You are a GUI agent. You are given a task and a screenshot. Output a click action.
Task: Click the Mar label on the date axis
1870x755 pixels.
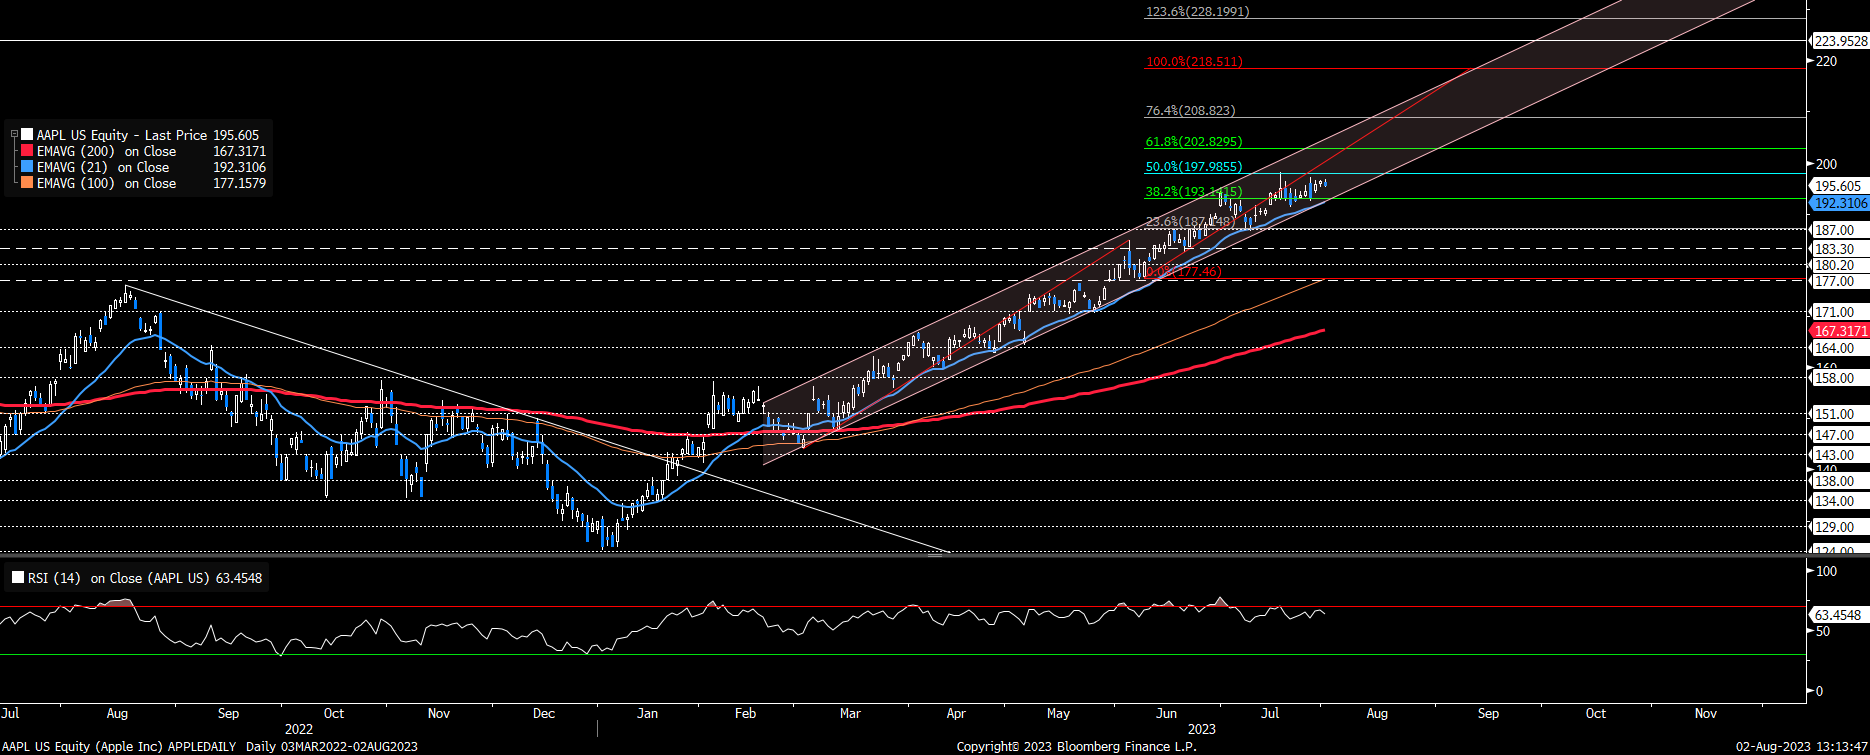click(x=850, y=713)
